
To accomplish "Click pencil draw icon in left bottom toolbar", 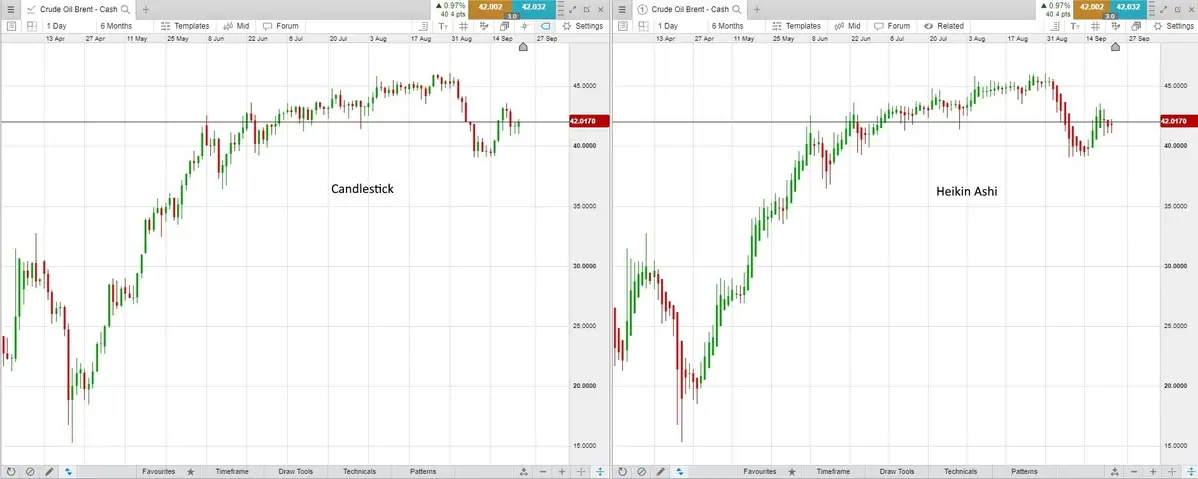I will pyautogui.click(x=49, y=471).
